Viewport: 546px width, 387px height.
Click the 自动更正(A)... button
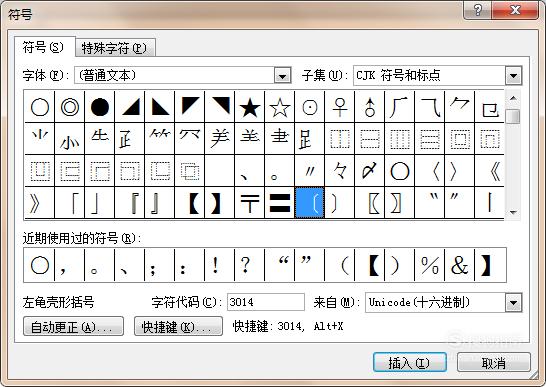click(73, 326)
